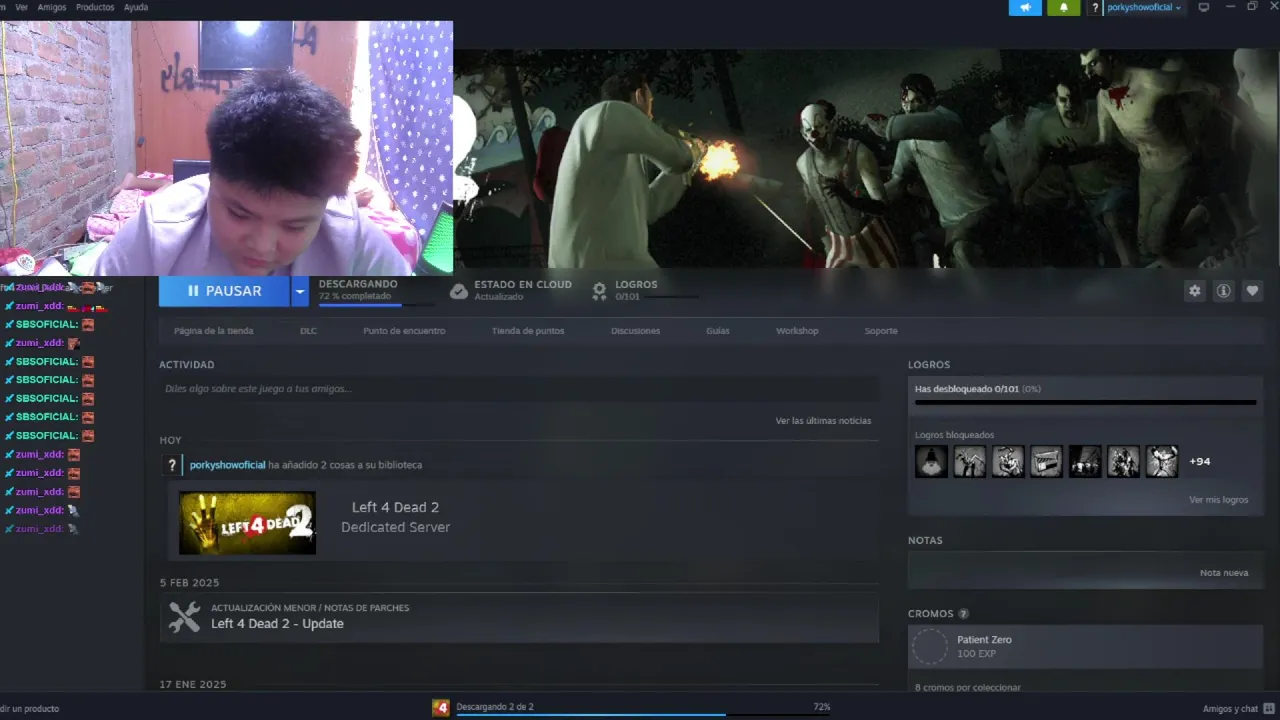This screenshot has height=720, width=1280.
Task: Click the Dedicated Server text
Action: pos(395,528)
